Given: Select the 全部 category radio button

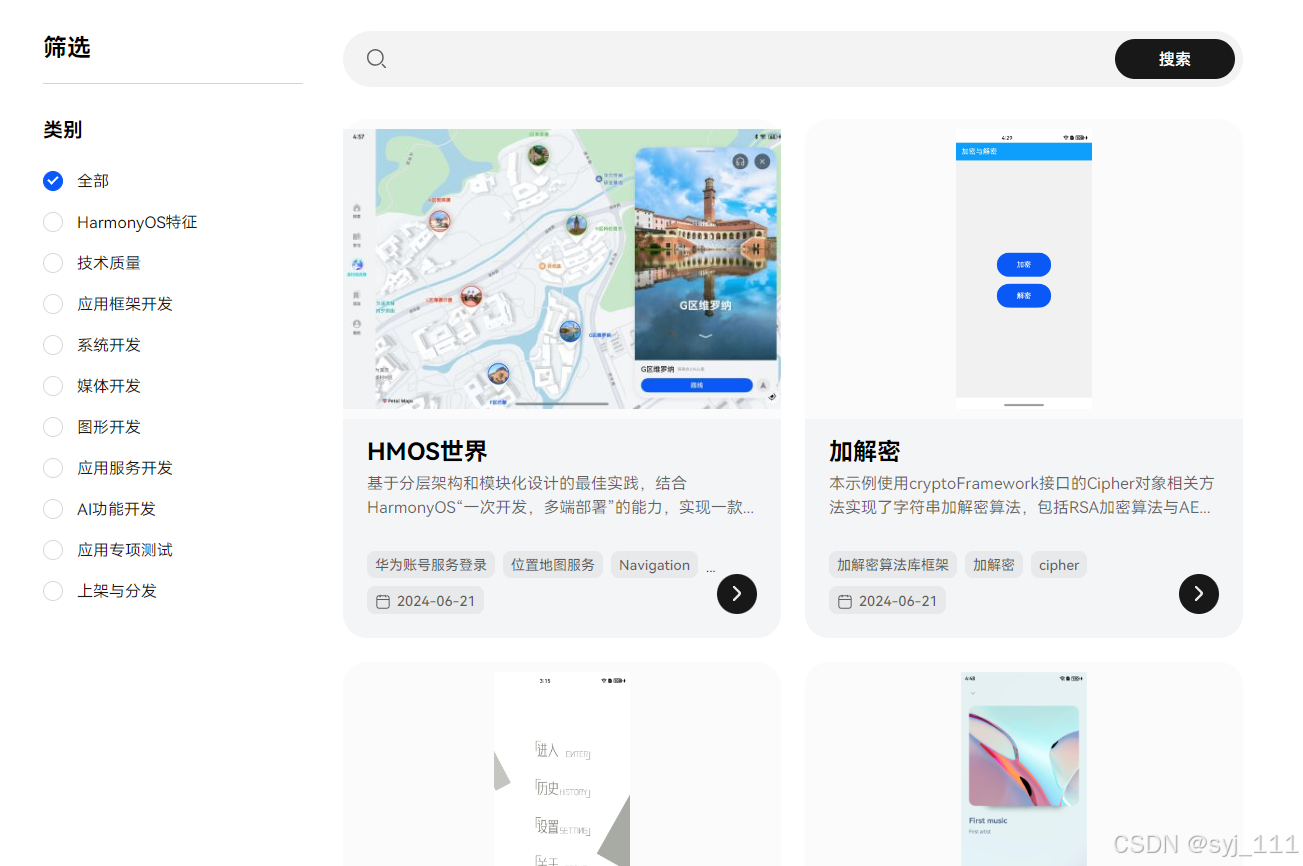Looking at the screenshot, I should [53, 181].
